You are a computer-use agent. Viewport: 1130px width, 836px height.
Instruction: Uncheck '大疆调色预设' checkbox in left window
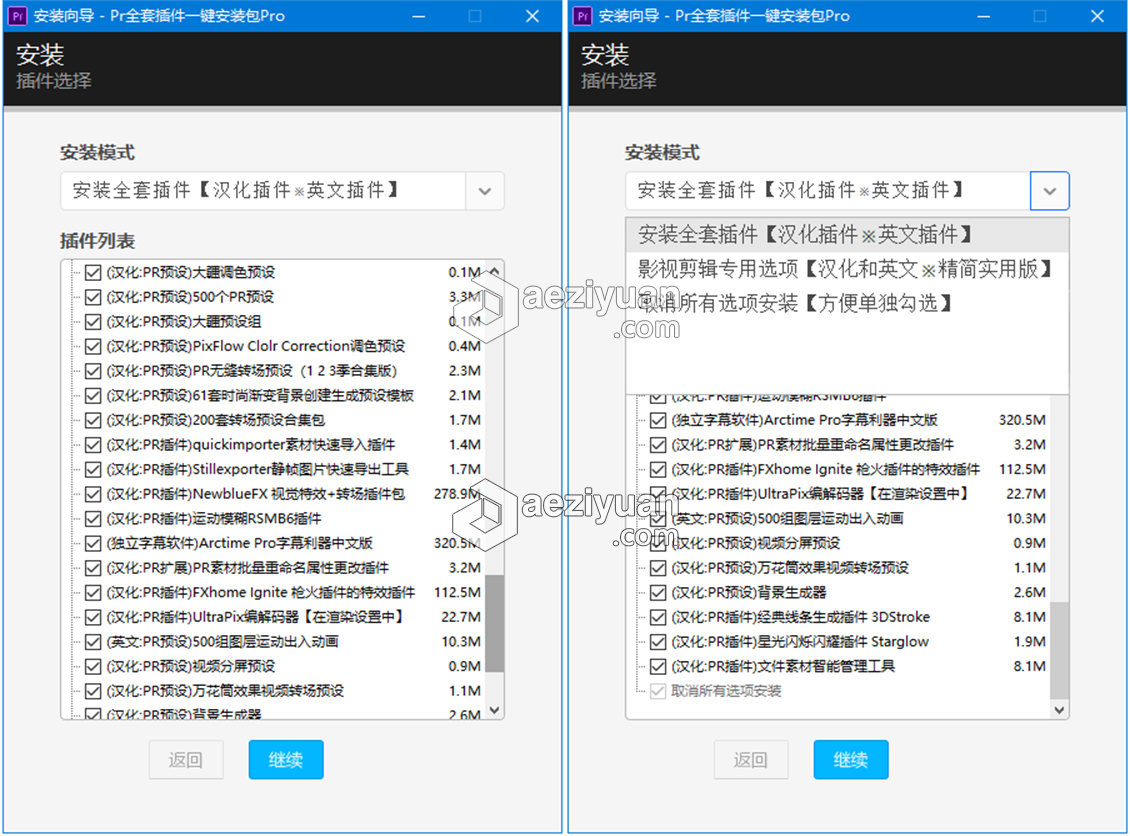pyautogui.click(x=93, y=272)
